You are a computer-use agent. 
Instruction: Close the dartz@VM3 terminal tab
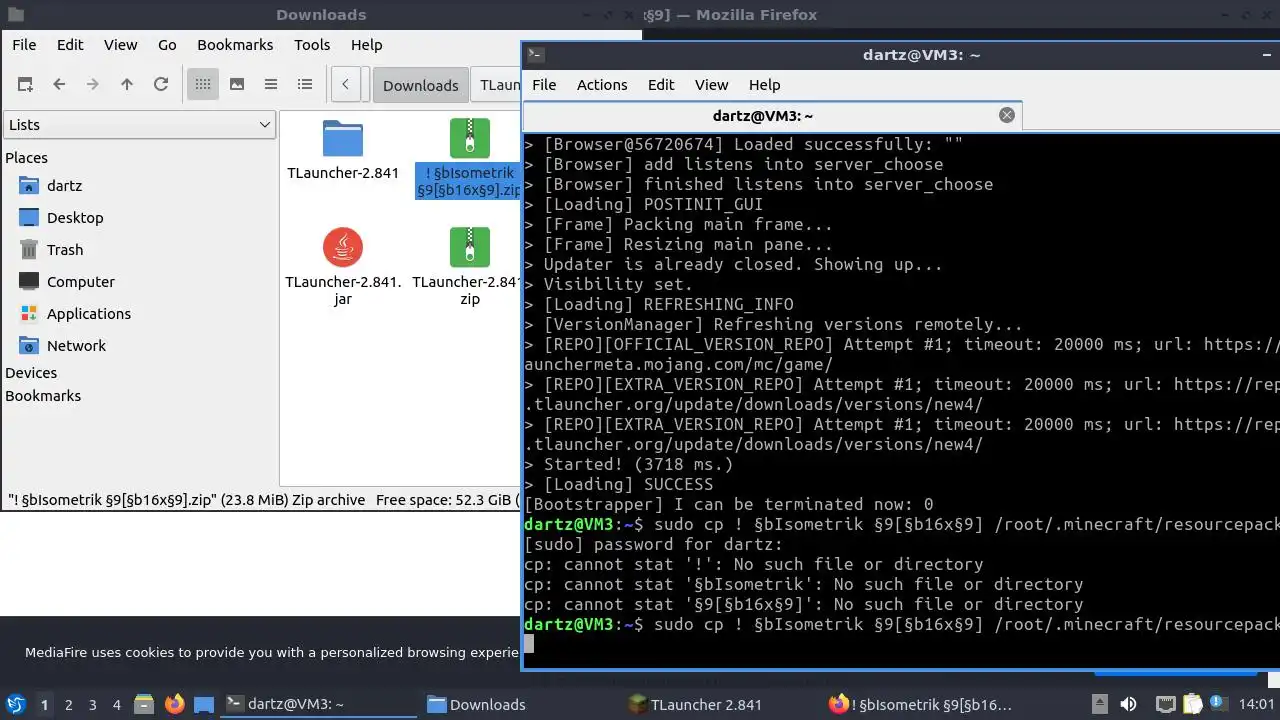[x=1007, y=115]
